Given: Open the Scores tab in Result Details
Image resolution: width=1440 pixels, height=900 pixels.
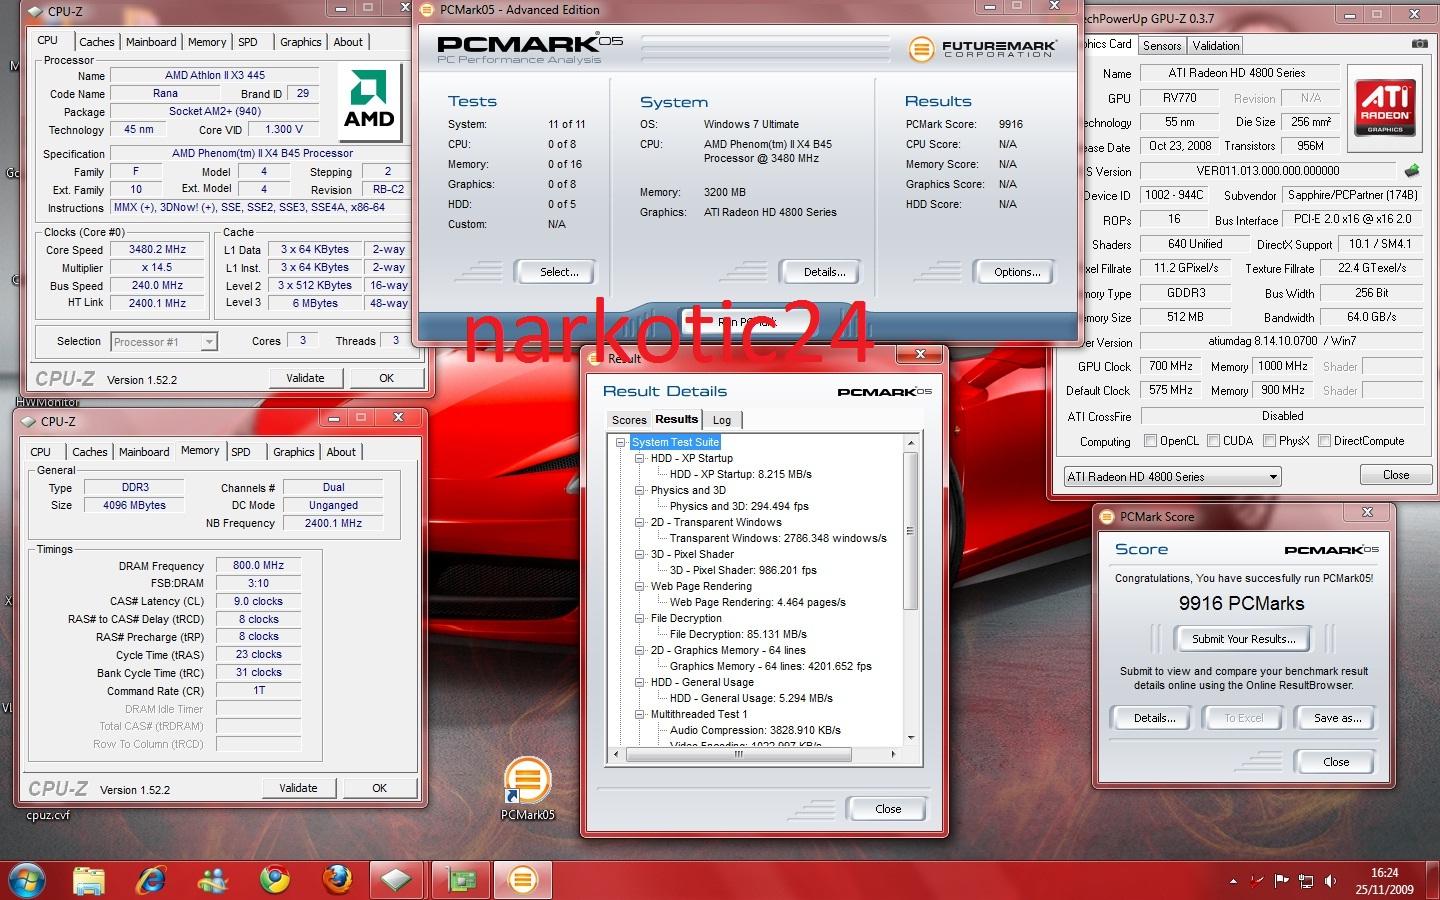Looking at the screenshot, I should click(x=629, y=421).
